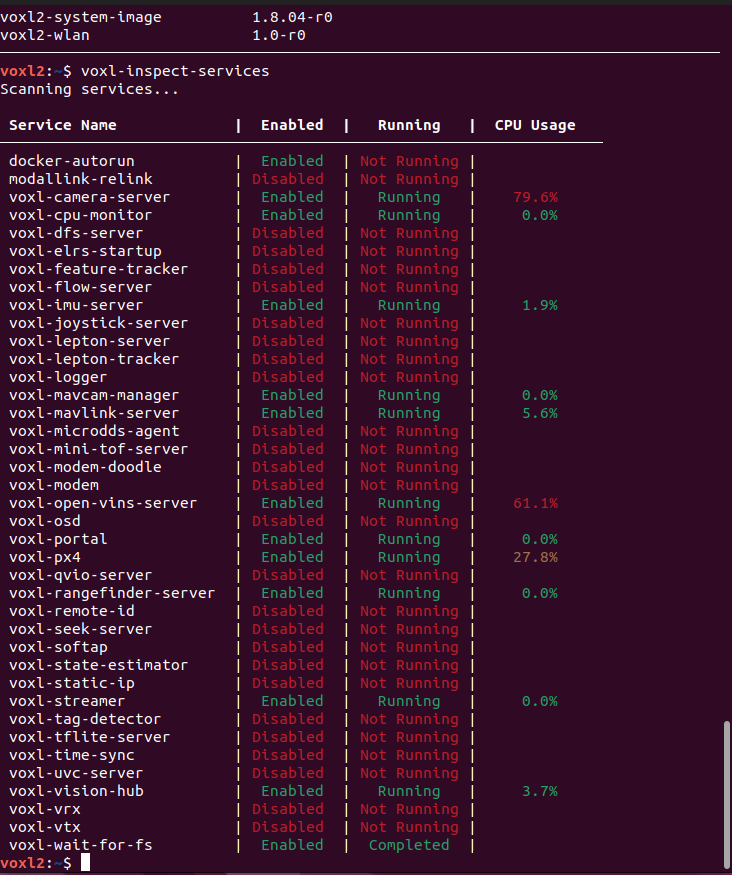
Task: Click the Disabled status of modallink-relink
Action: [288, 179]
